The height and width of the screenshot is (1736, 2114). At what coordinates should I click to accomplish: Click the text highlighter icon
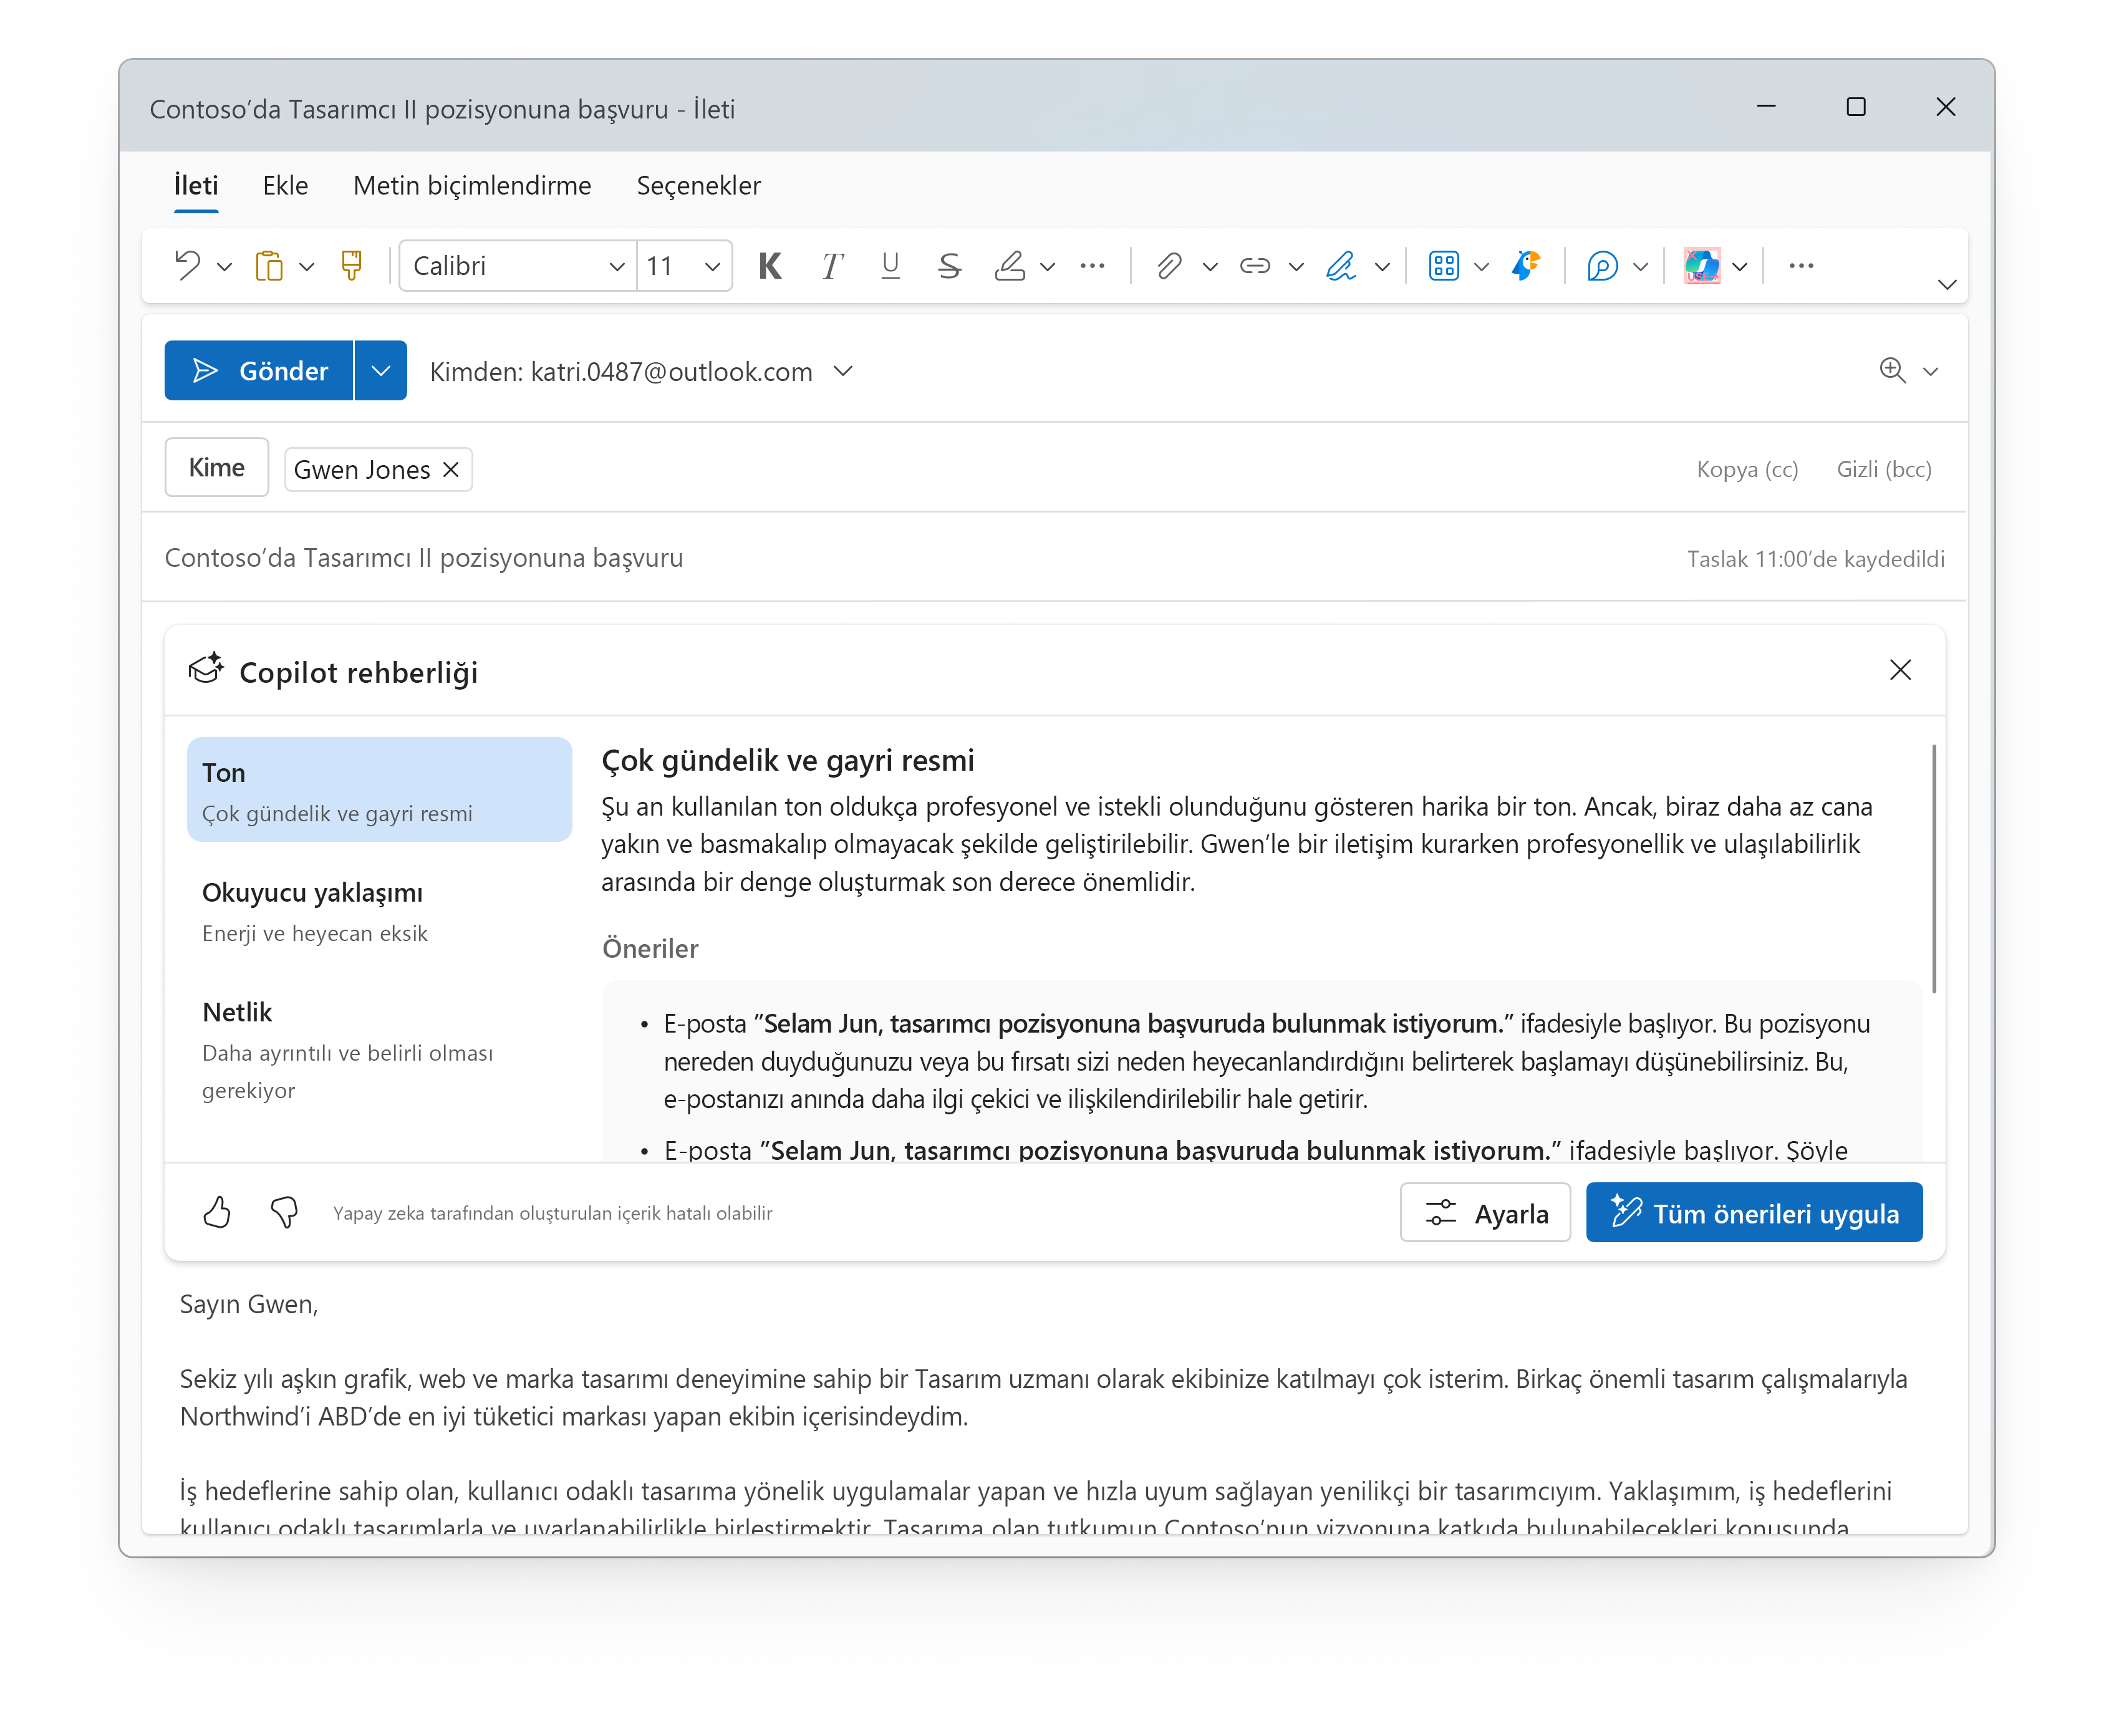tap(1010, 266)
